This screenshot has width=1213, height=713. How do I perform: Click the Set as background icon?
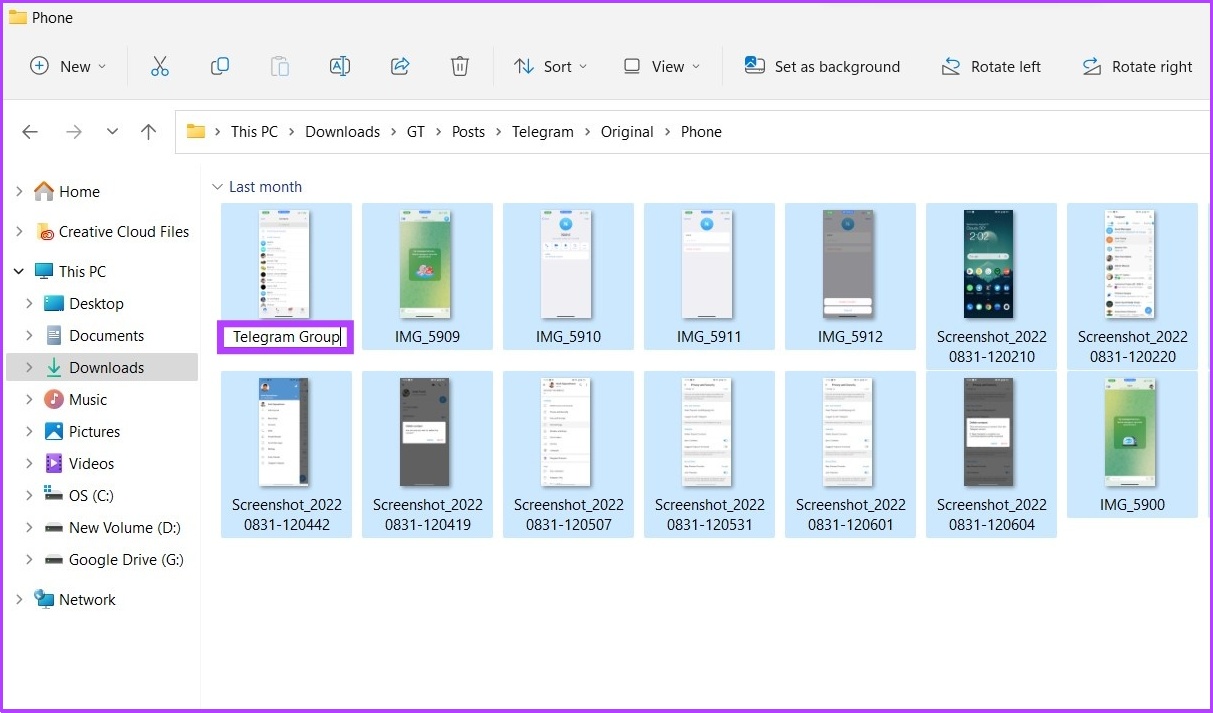754,66
